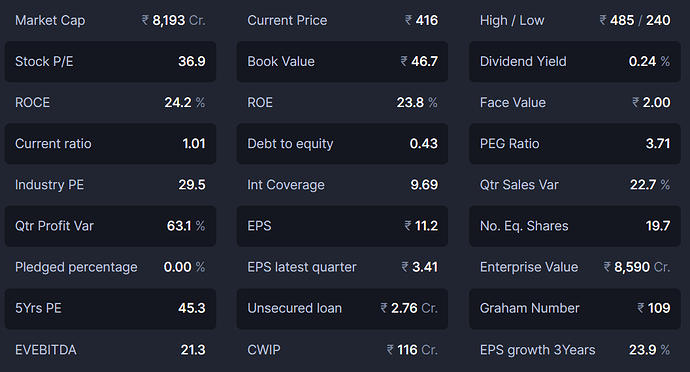Click the PEG Ratio card
The width and height of the screenshot is (690, 372).
pos(575,144)
